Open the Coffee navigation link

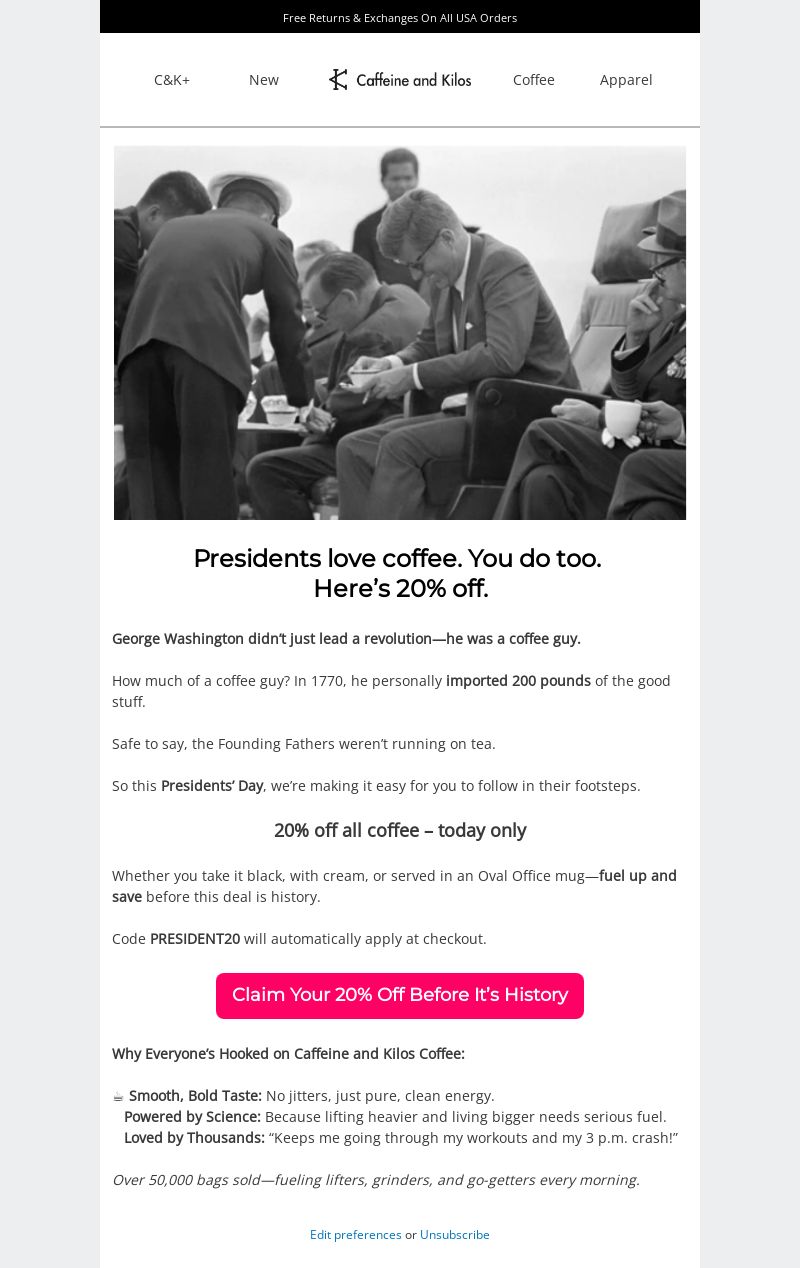(x=534, y=80)
